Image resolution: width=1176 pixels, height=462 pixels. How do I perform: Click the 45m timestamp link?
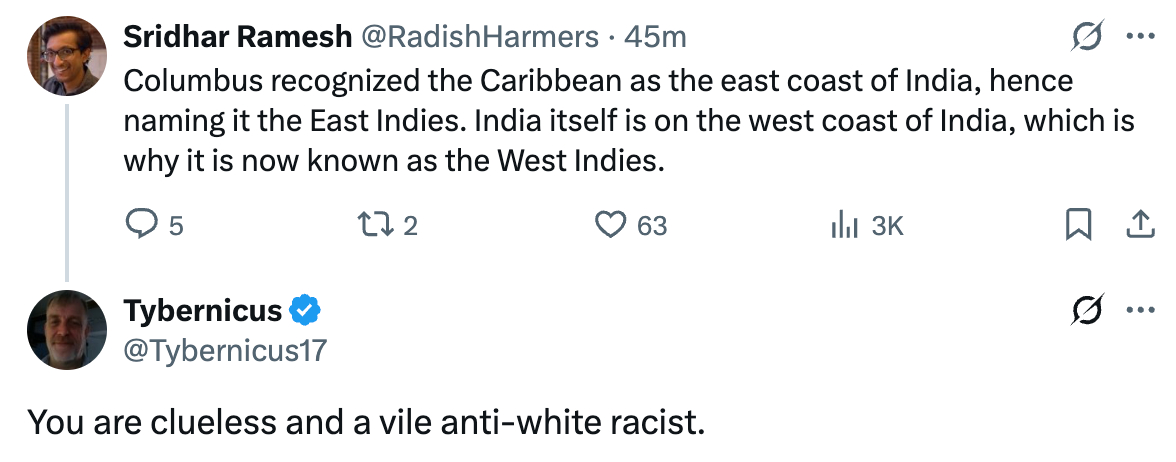pos(655,37)
